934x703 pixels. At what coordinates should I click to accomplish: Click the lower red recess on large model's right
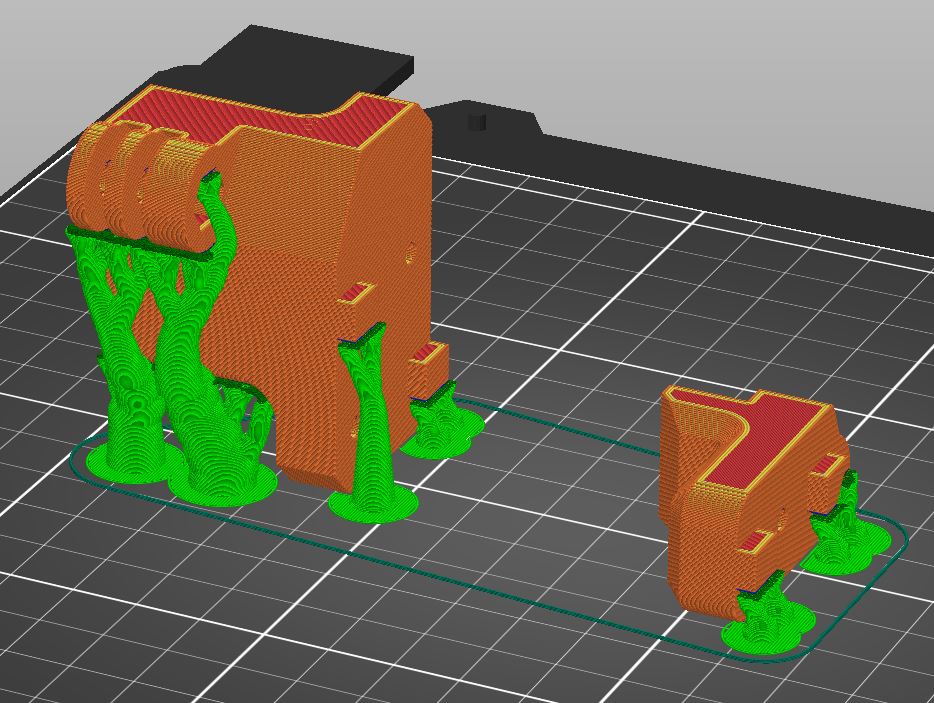point(430,354)
